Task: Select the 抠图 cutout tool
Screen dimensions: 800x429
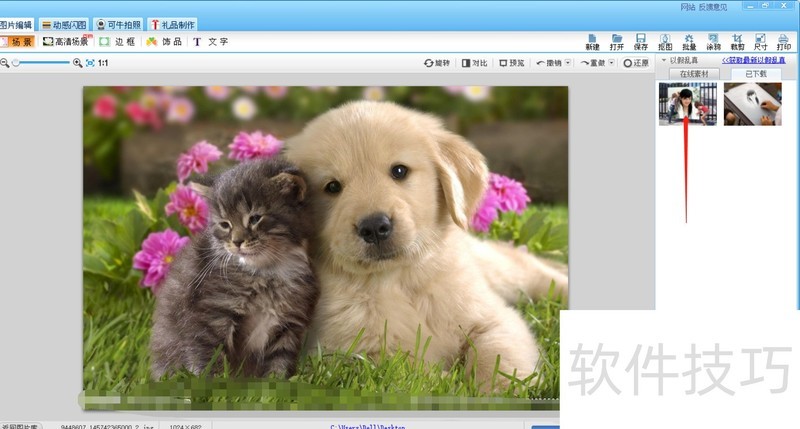Action: (x=665, y=42)
